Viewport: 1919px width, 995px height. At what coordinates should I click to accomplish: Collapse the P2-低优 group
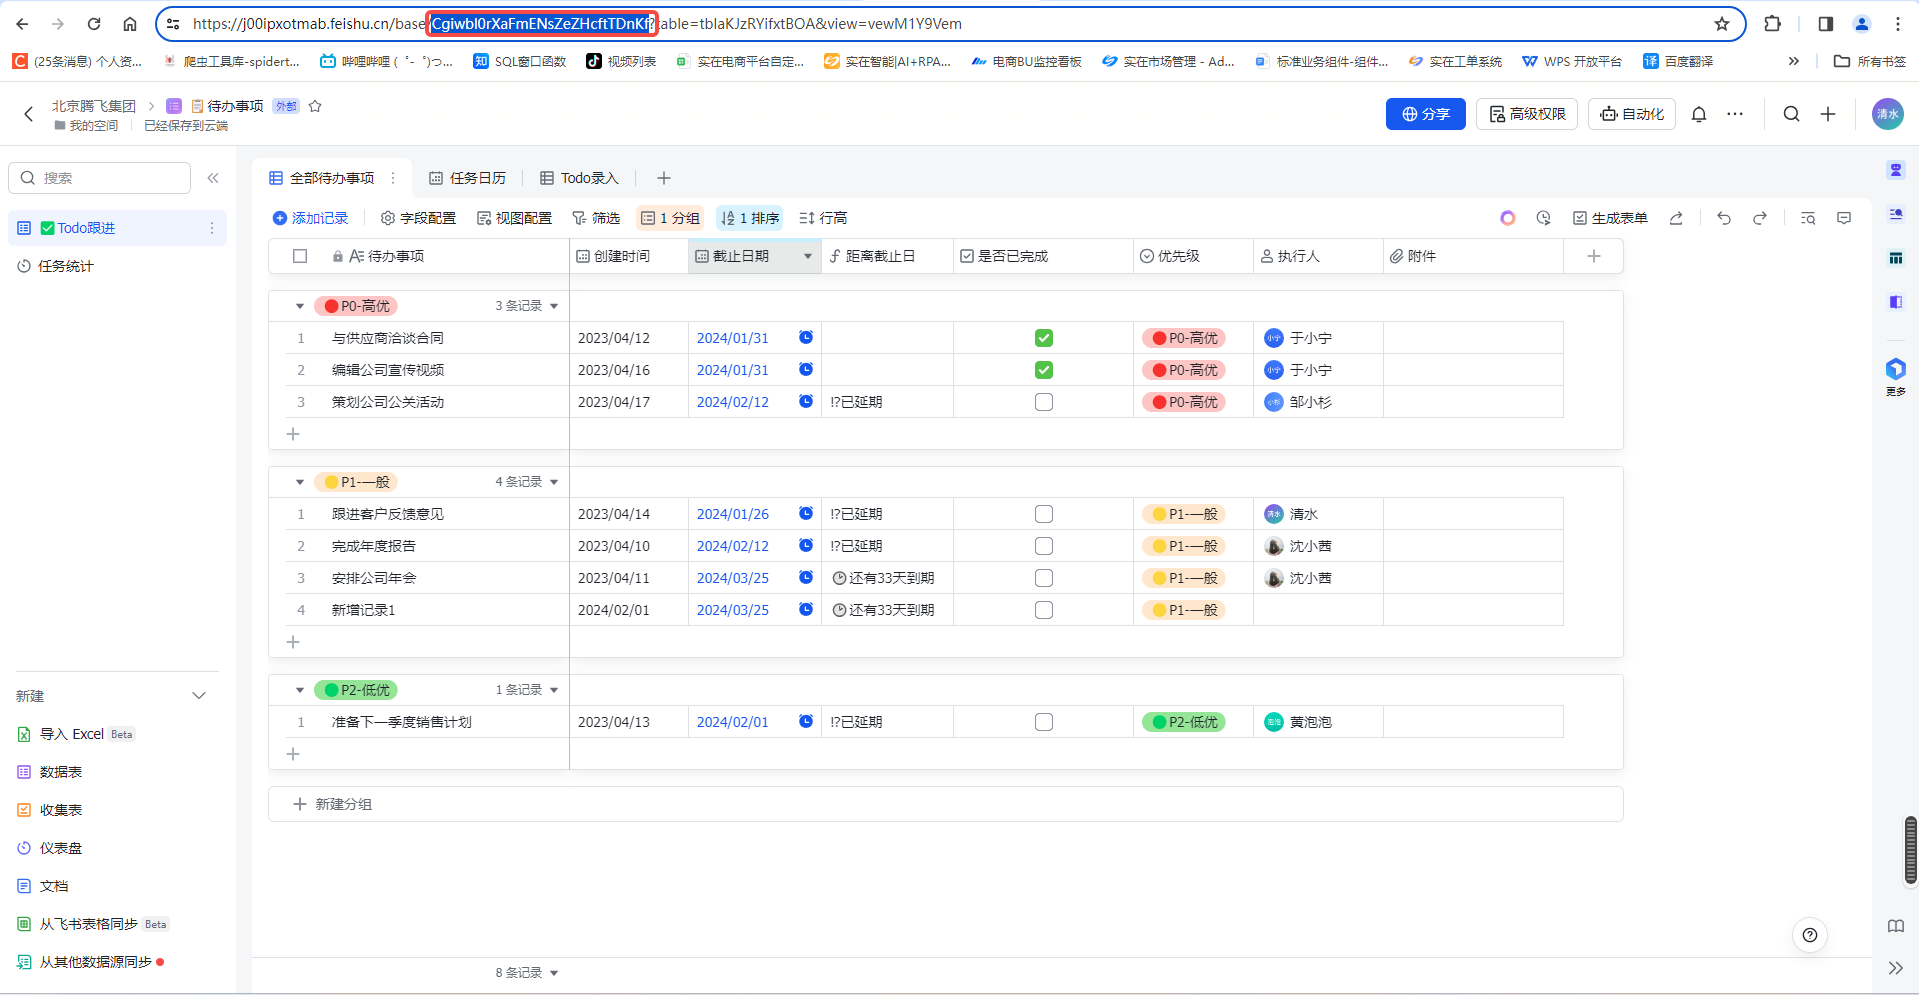coord(300,690)
